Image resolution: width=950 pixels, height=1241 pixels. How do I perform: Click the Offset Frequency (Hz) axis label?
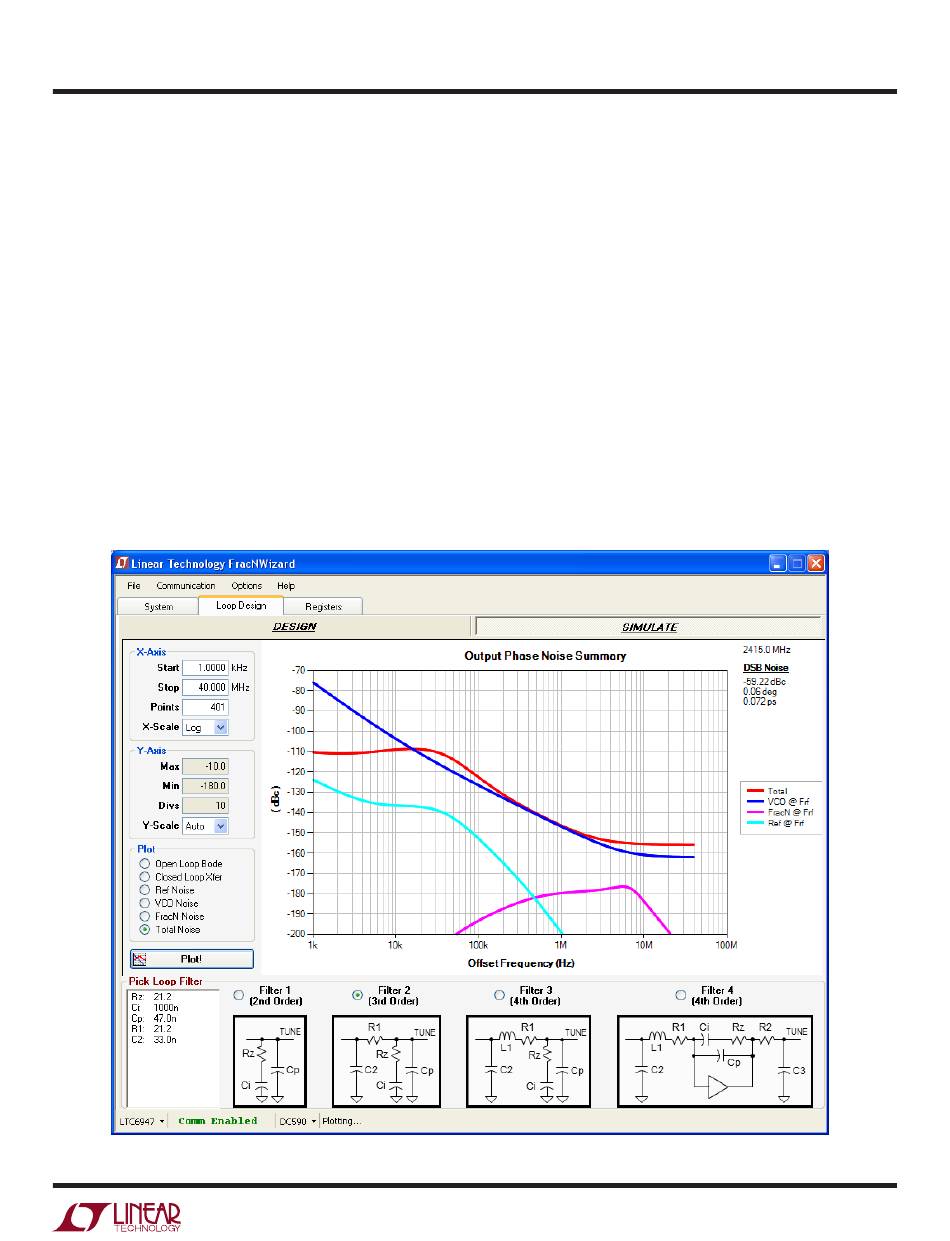(x=521, y=963)
